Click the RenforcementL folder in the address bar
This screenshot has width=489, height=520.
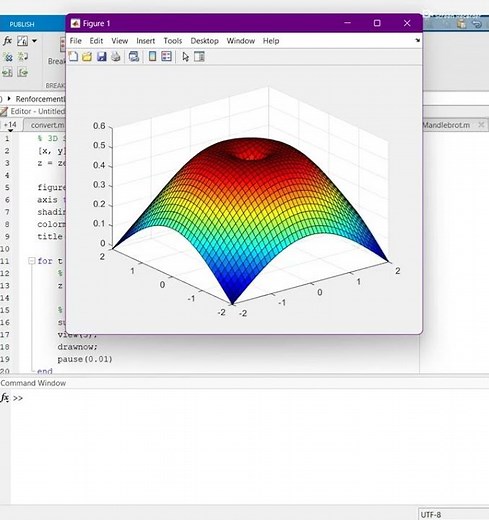[x=40, y=99]
